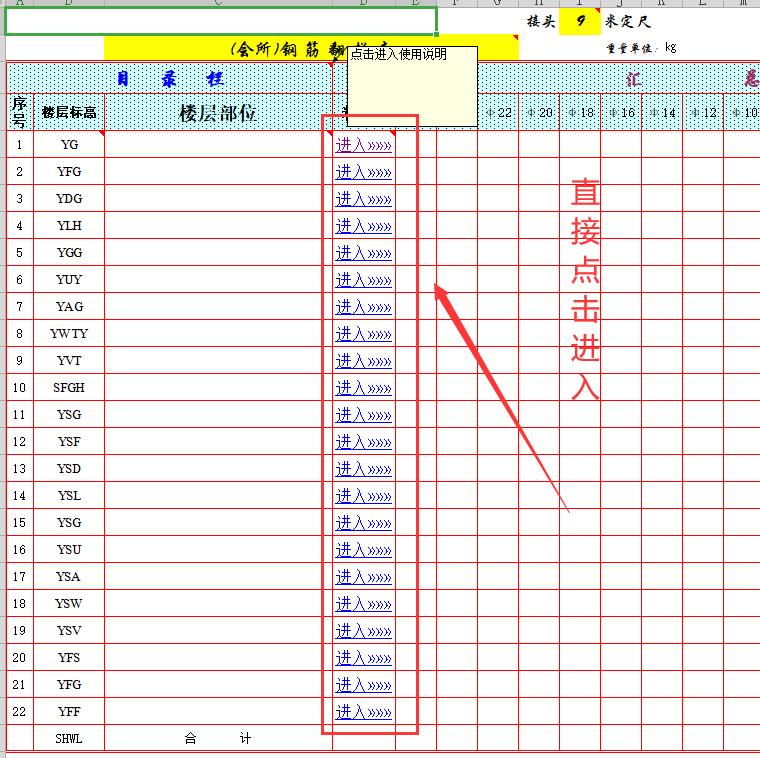The image size is (760, 758).
Task: Select the empty green-bordered cell at top left
Action: [220, 21]
